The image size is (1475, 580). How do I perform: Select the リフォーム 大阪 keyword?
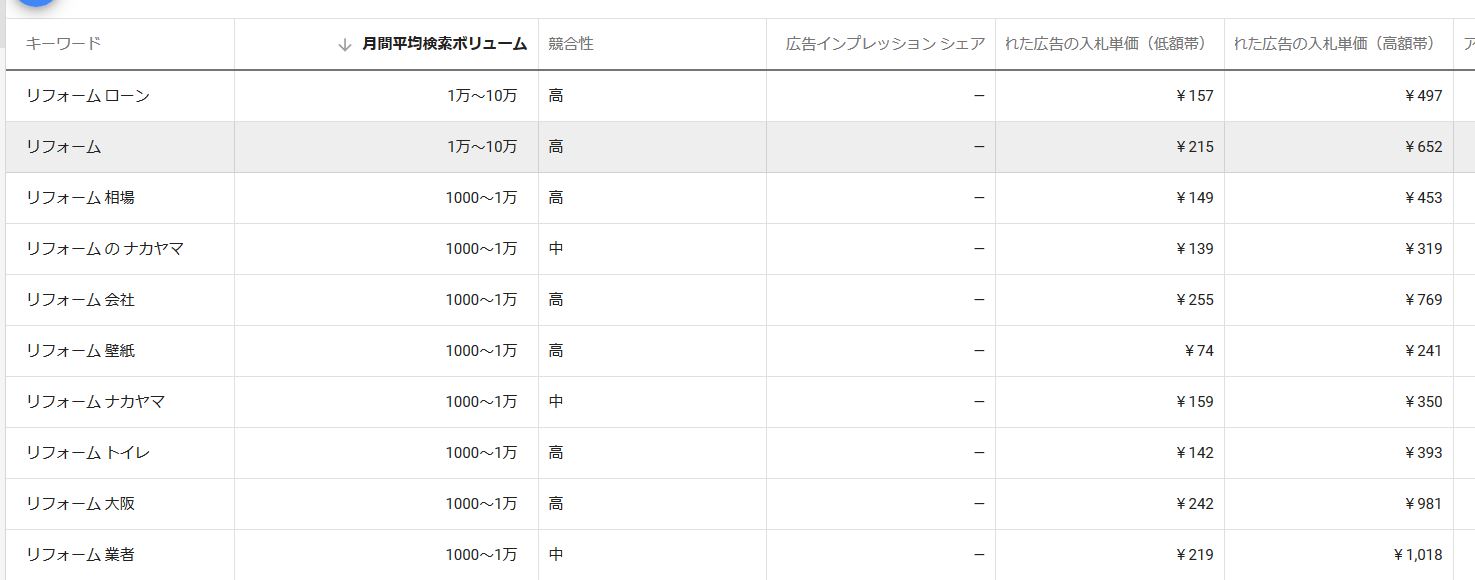tap(80, 504)
